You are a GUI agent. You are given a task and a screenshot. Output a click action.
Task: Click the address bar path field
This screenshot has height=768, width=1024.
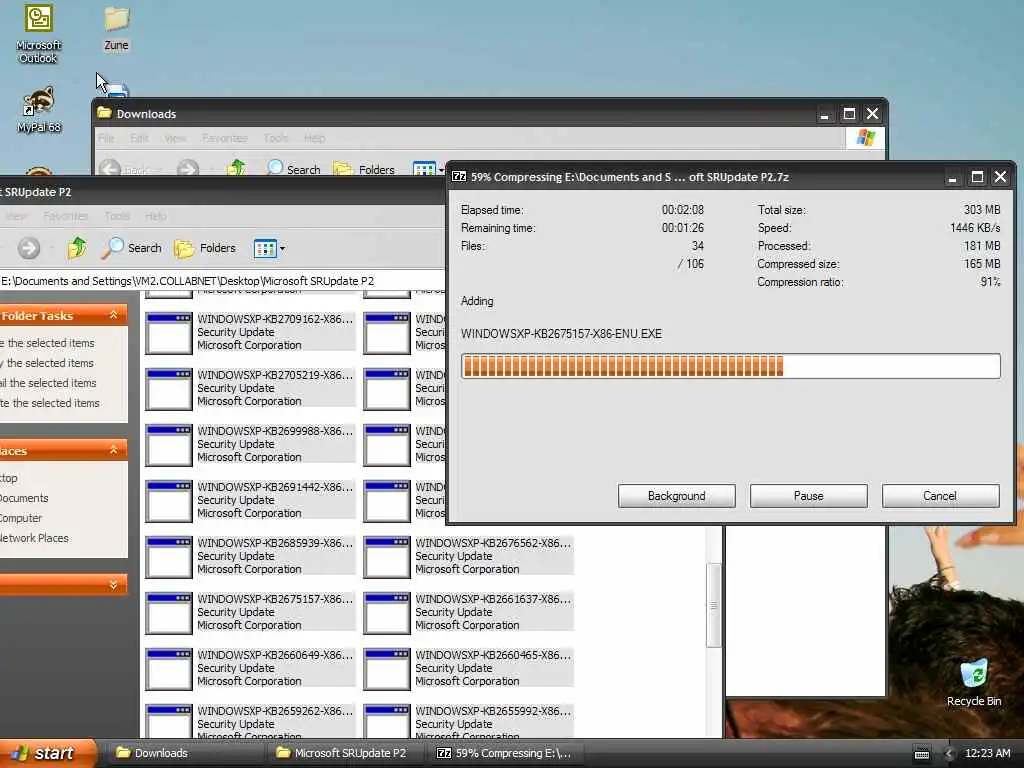[222, 281]
